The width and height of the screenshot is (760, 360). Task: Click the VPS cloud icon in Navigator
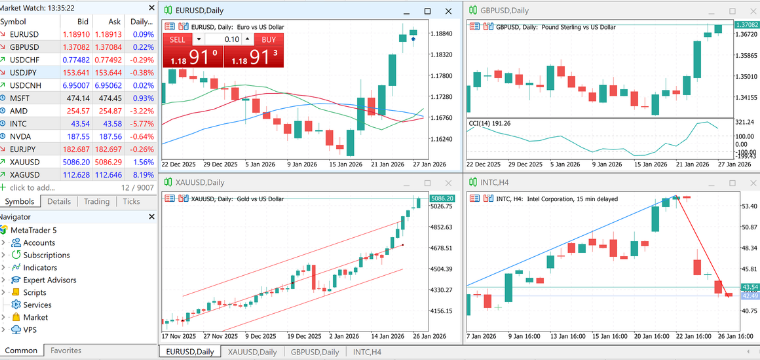pyautogui.click(x=16, y=330)
